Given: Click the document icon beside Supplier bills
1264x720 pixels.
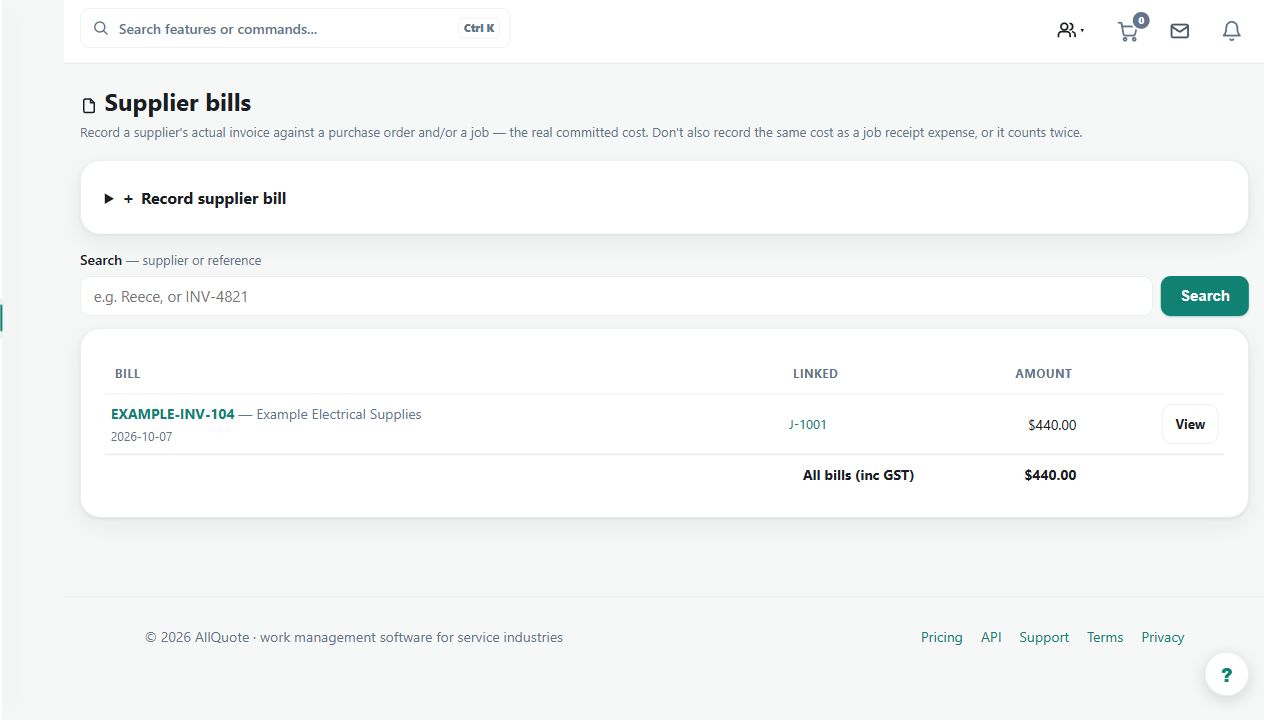Looking at the screenshot, I should (x=89, y=105).
